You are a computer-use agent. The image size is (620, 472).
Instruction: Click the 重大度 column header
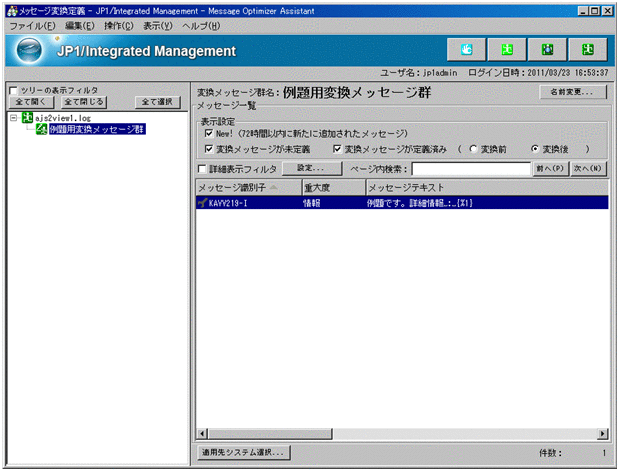[330, 187]
